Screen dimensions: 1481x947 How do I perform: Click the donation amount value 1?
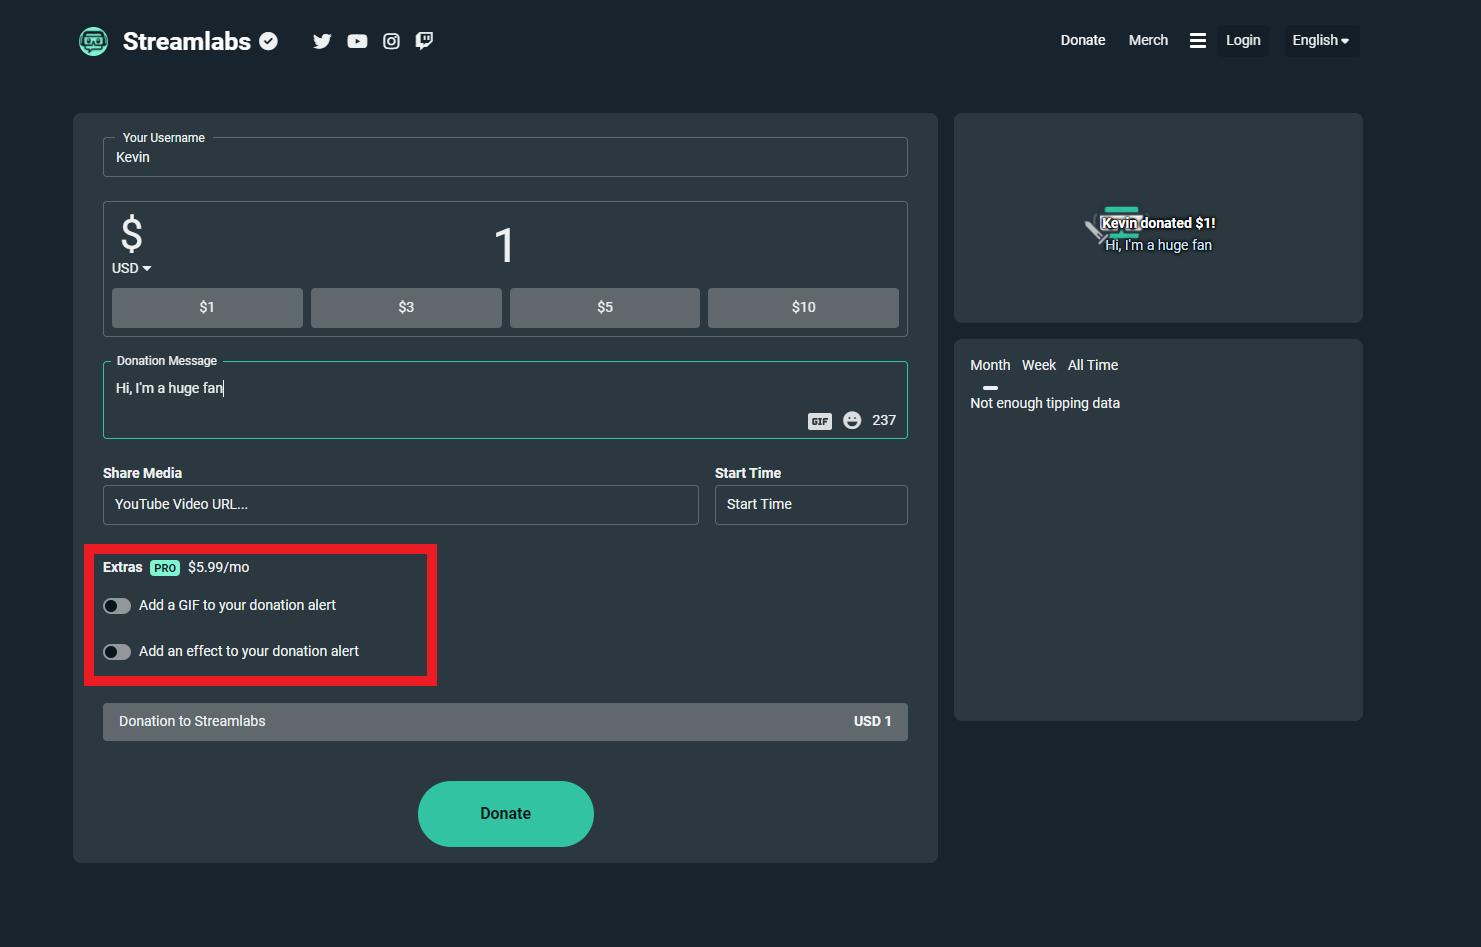click(504, 245)
